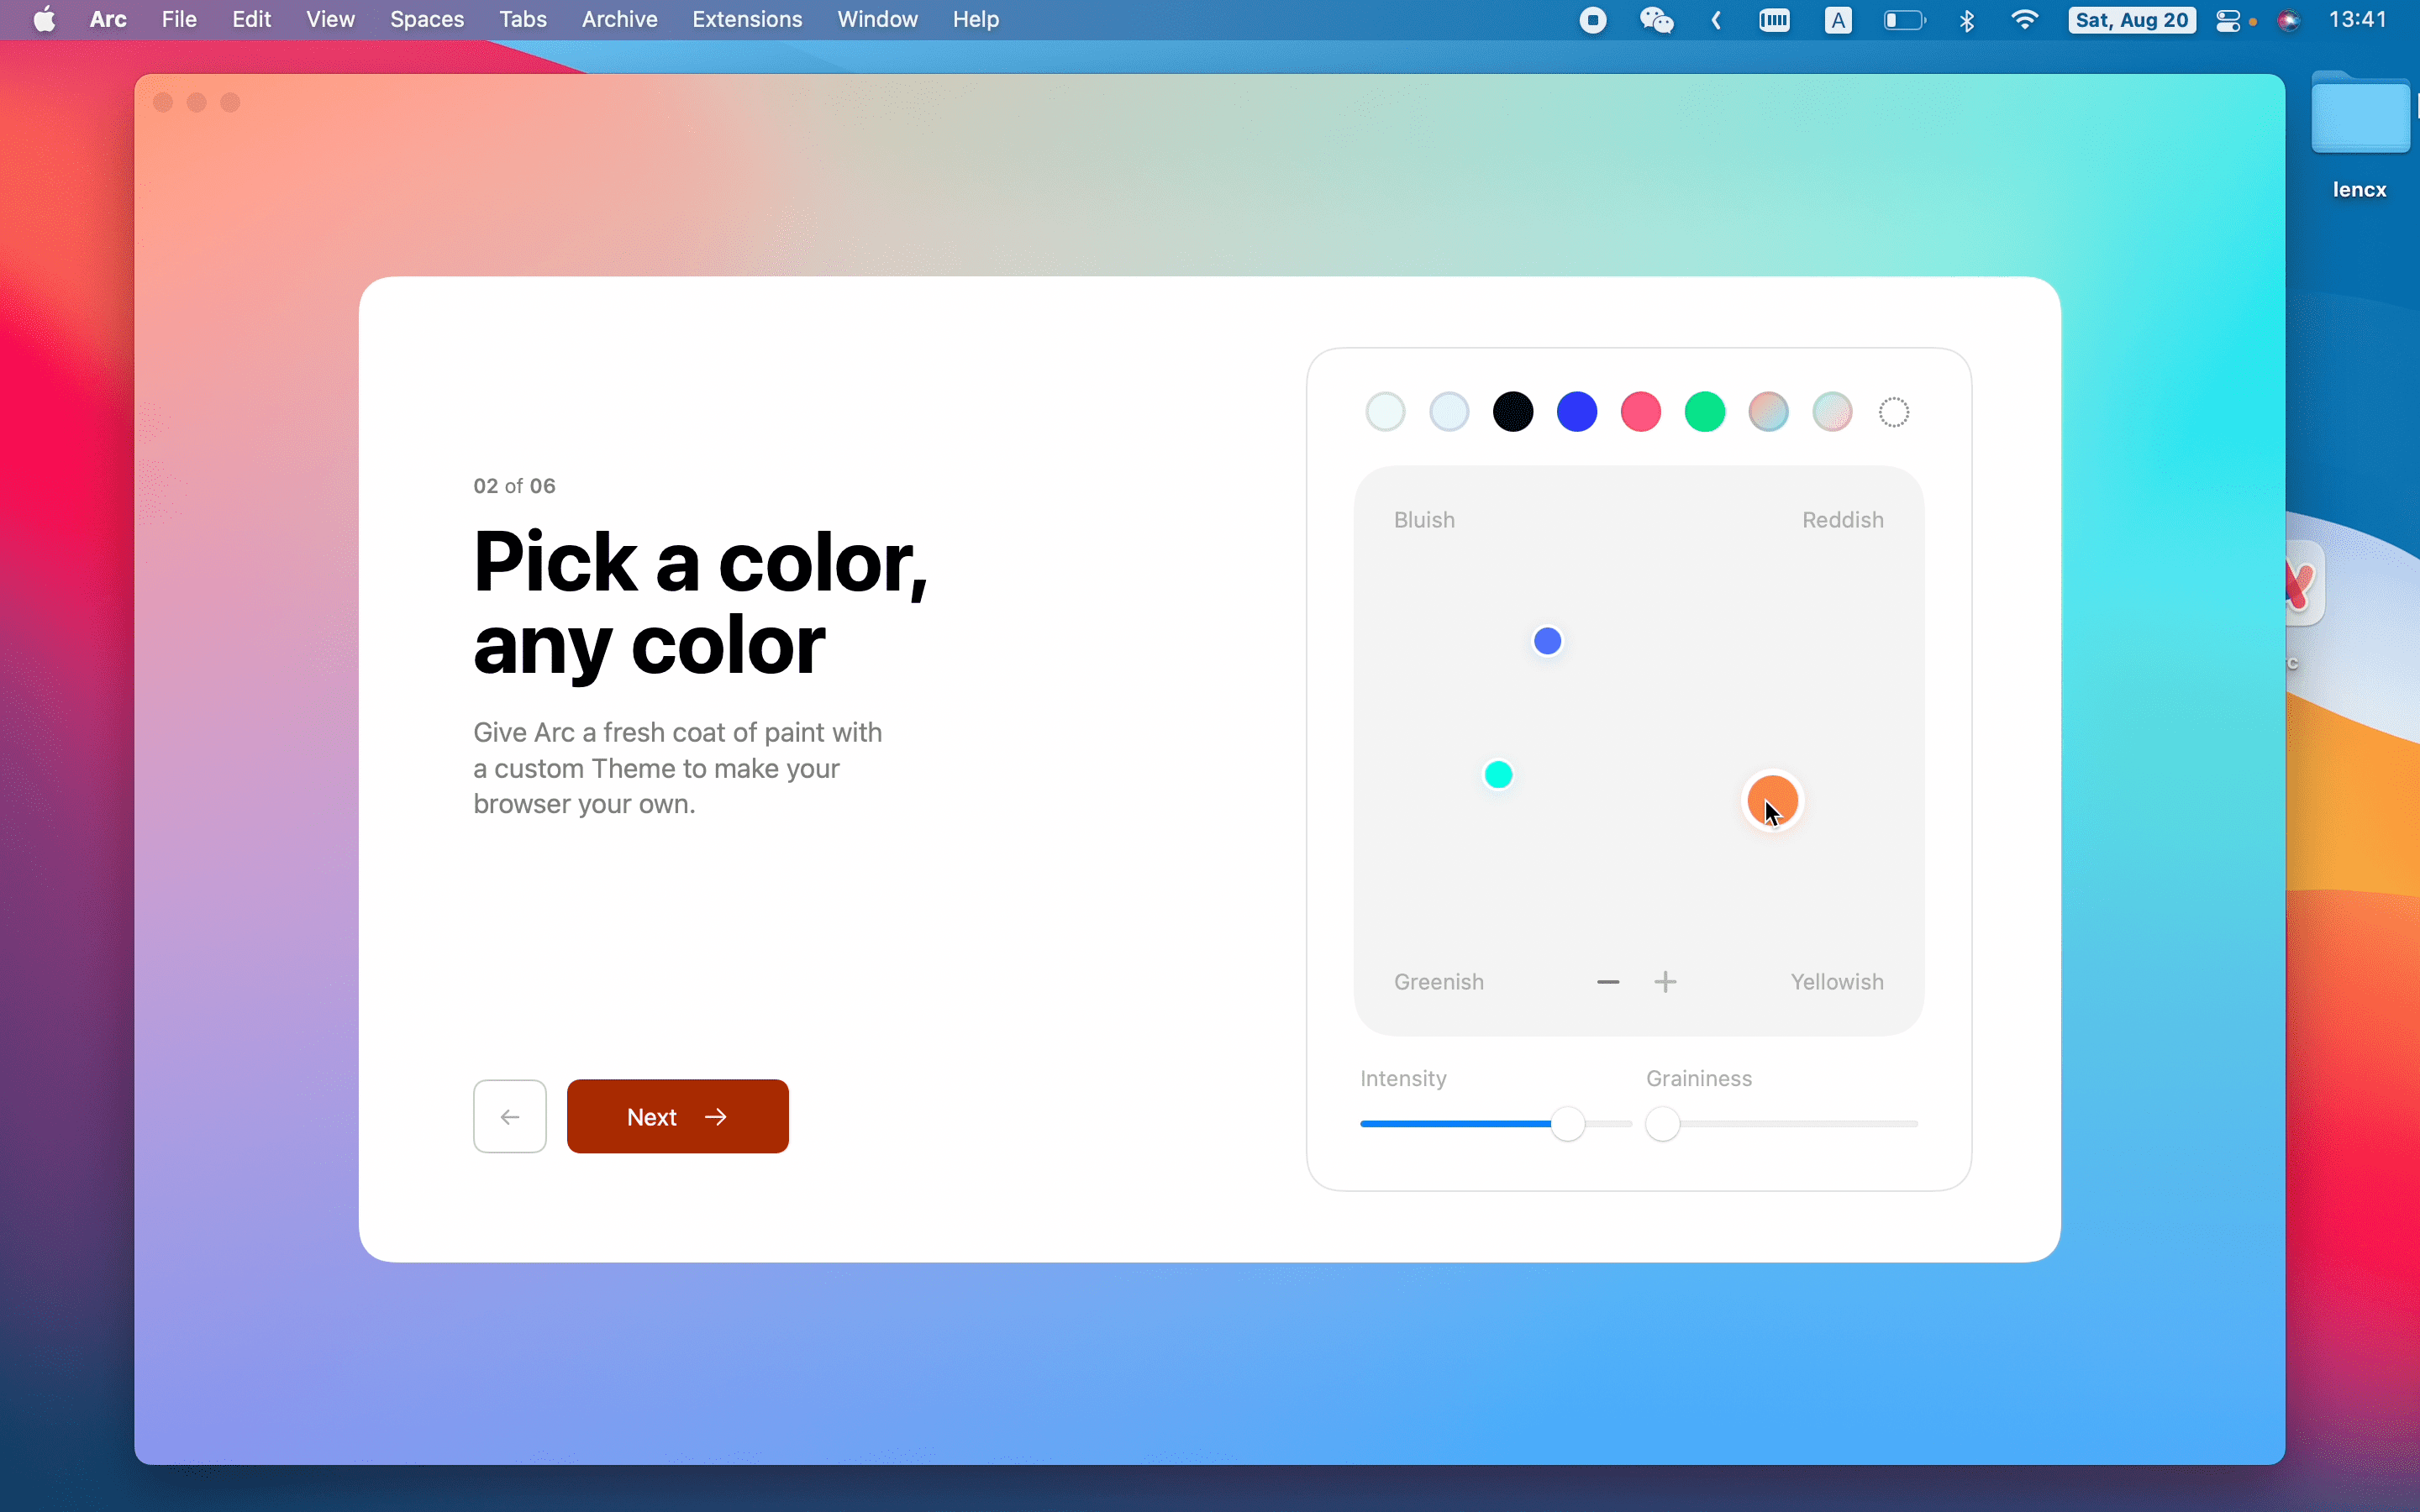The height and width of the screenshot is (1512, 2420).
Task: Select the cyan color point in picker
Action: coord(1498,775)
